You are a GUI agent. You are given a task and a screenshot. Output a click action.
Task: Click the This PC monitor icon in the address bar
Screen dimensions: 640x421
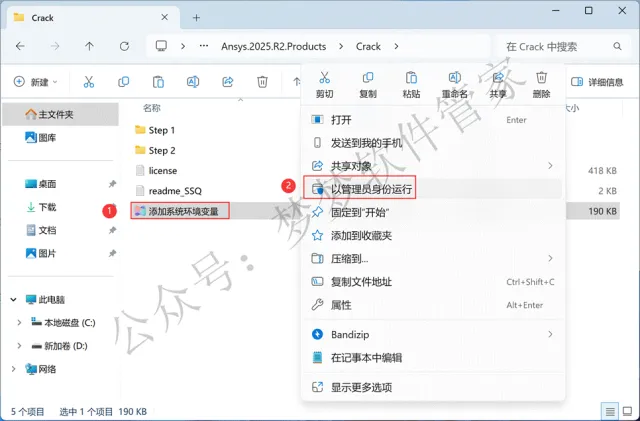click(162, 46)
